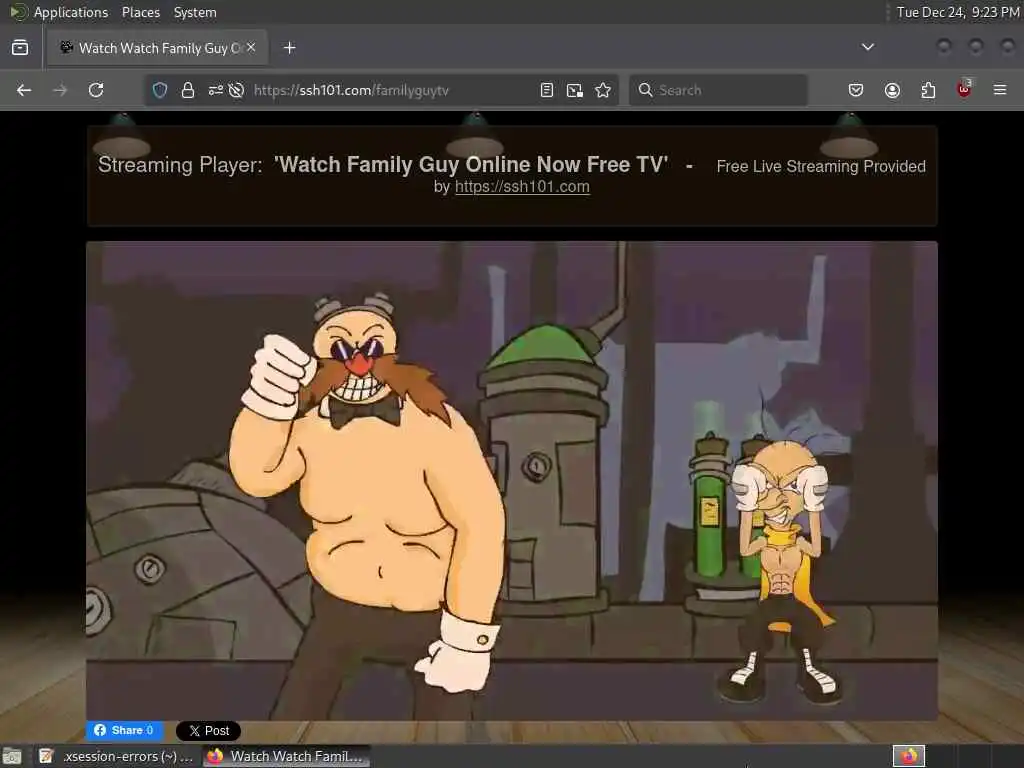Click the 'Free Live Streaming Provided' text
This screenshot has width=1024, height=768.
(821, 167)
